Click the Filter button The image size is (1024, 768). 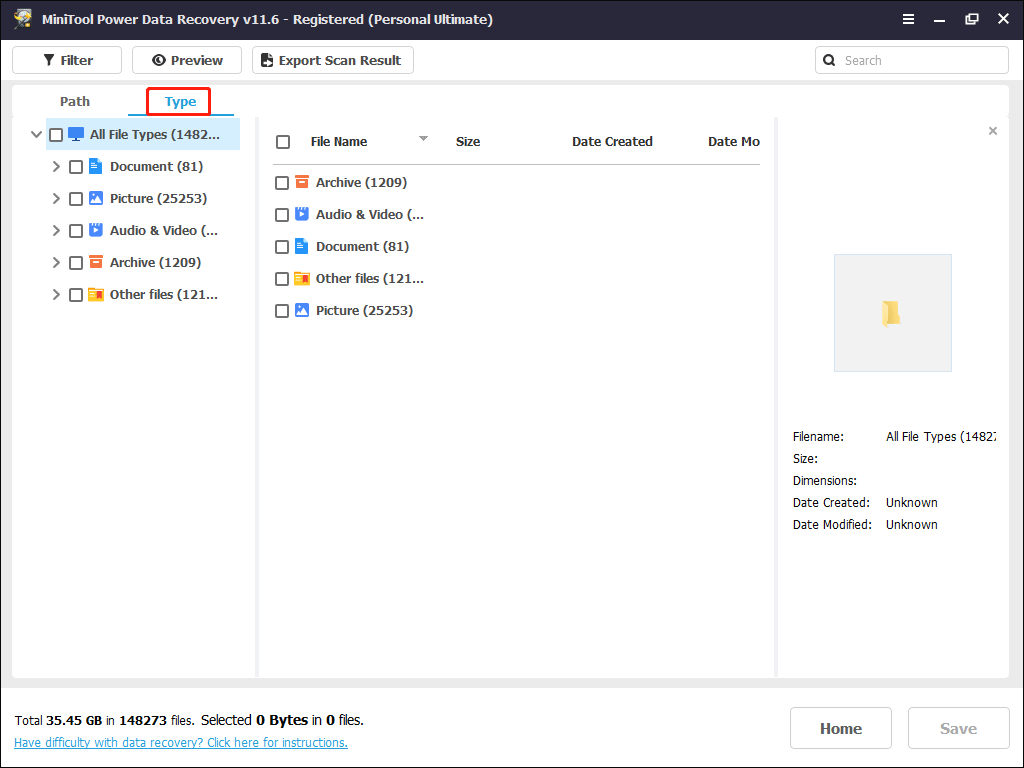[67, 60]
